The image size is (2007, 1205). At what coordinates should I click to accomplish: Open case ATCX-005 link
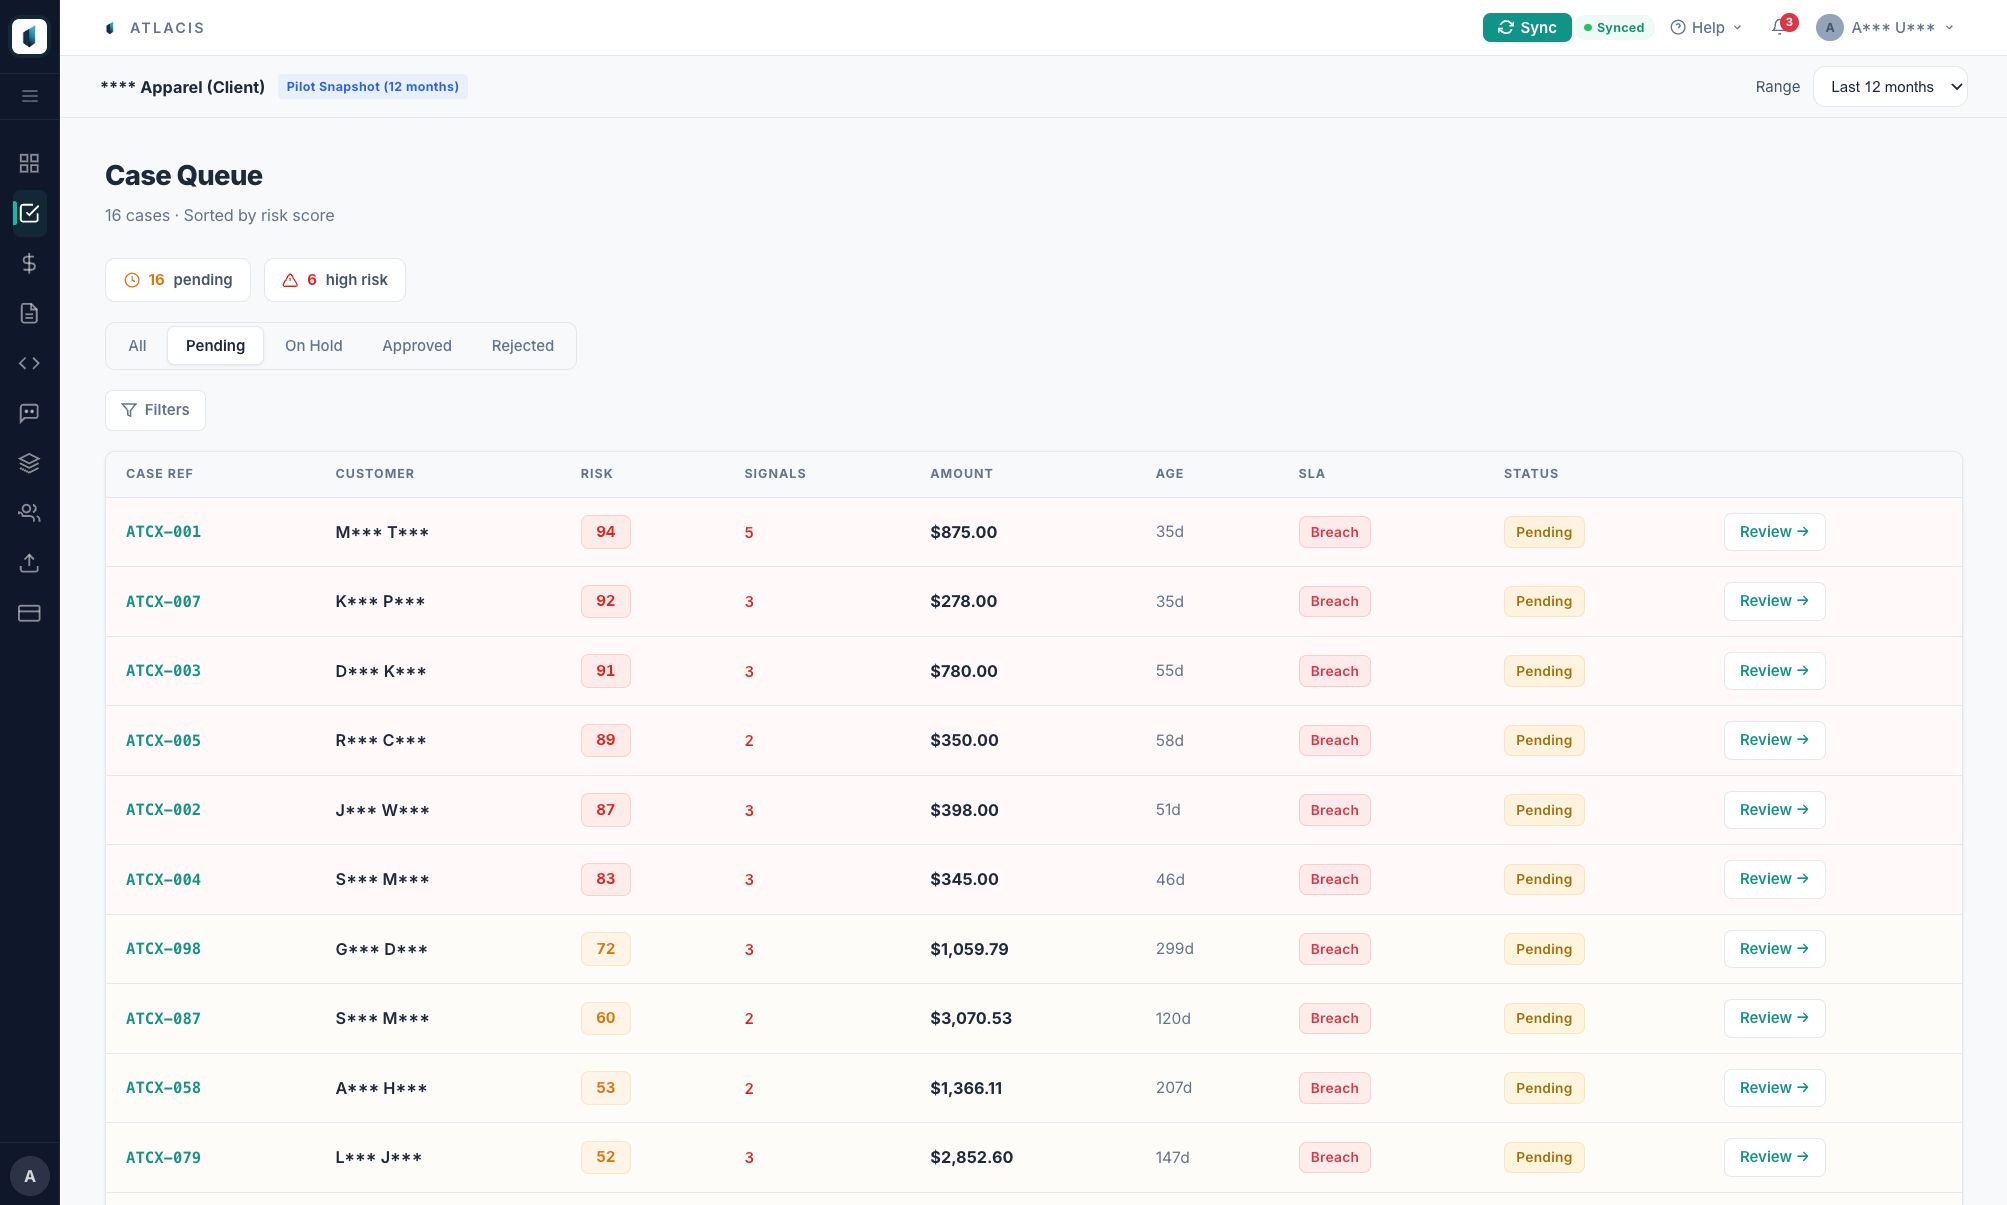[x=164, y=741]
